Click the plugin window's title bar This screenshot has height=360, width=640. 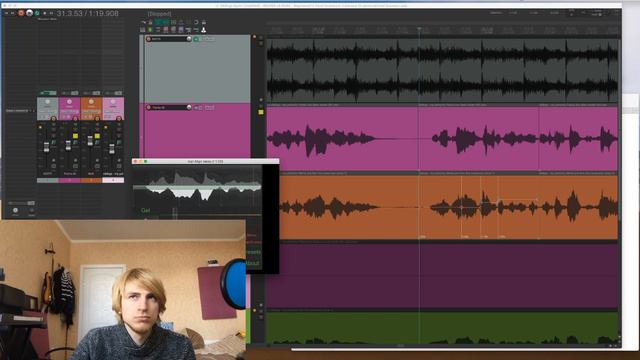pos(206,161)
